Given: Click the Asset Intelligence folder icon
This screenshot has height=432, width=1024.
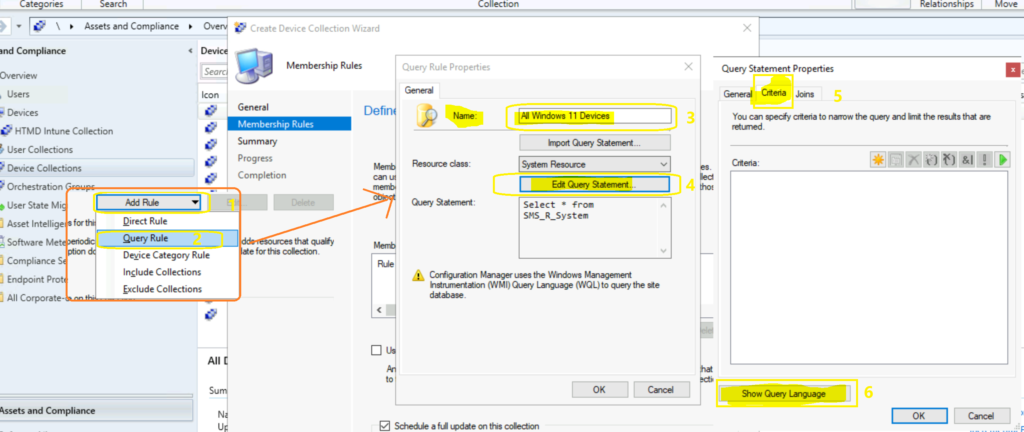Looking at the screenshot, I should pyautogui.click(x=3, y=223).
